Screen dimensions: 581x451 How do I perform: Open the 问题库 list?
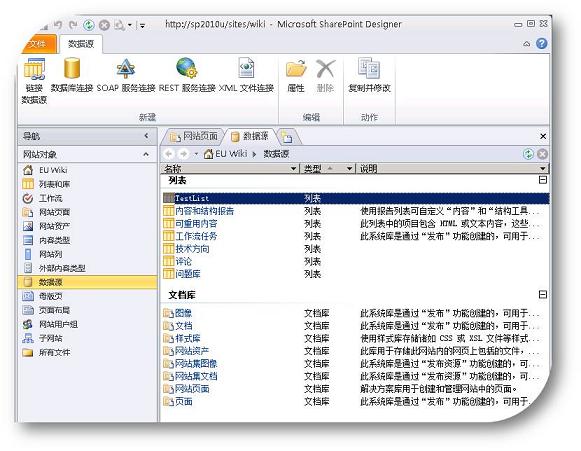(188, 274)
